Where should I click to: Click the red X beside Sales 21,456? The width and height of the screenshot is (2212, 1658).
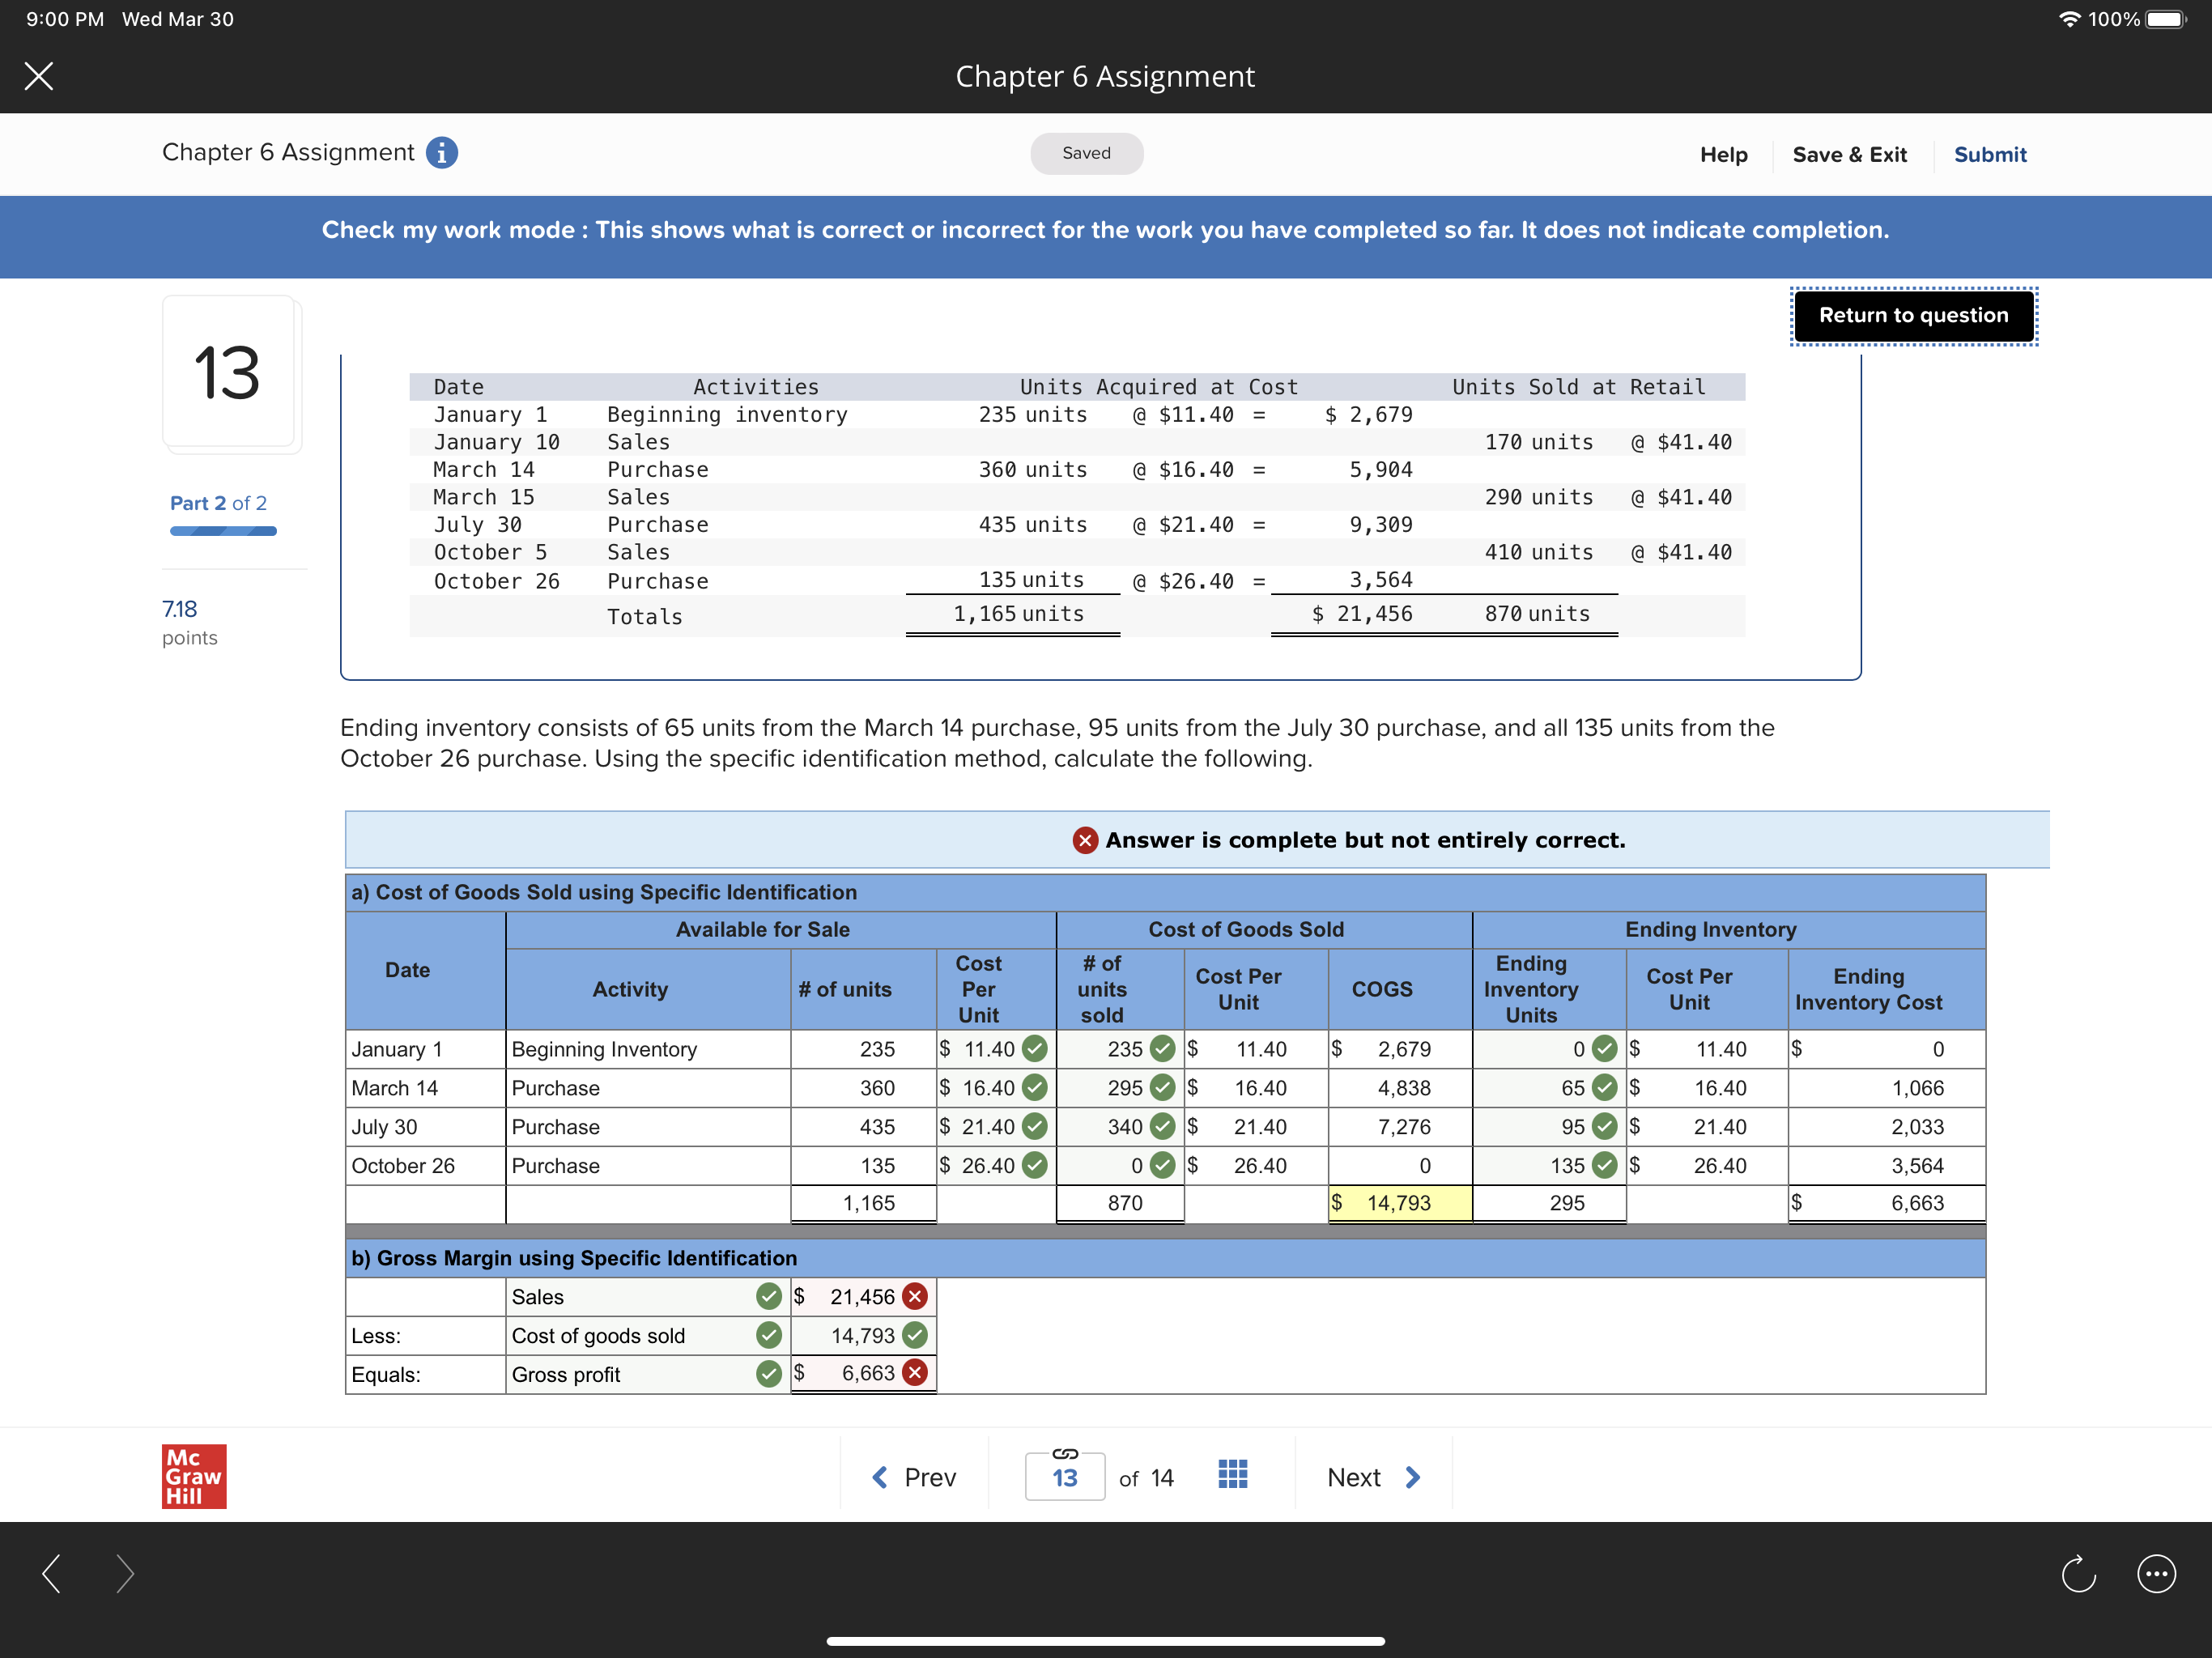[914, 1297]
